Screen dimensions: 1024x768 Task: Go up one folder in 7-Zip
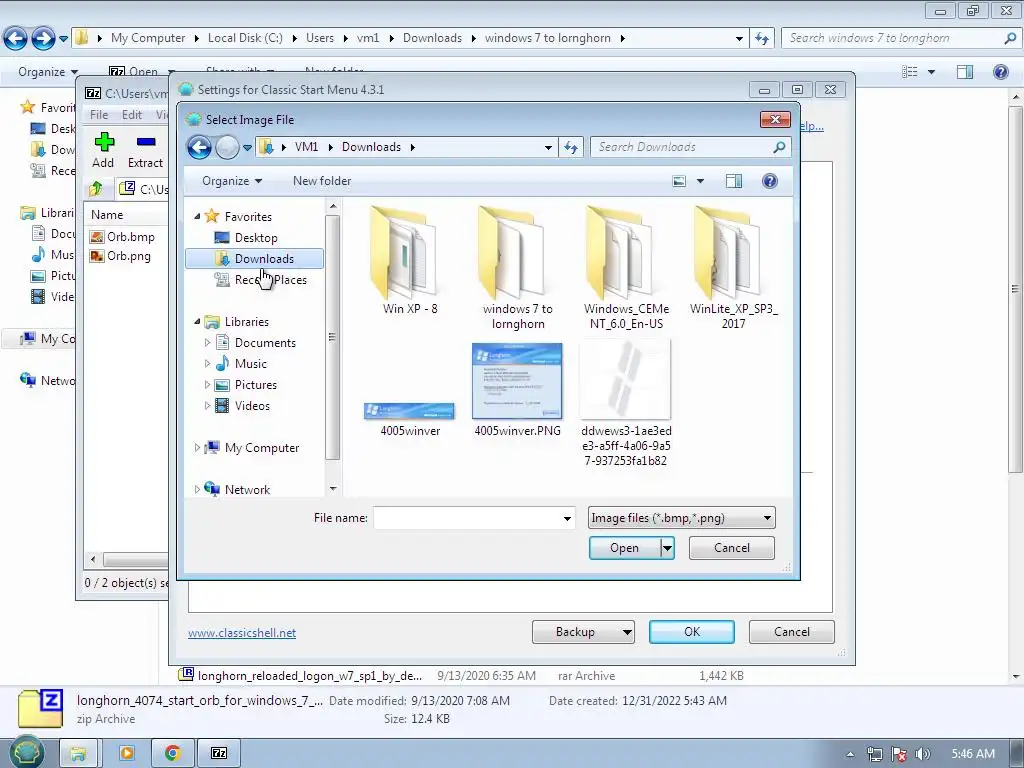pos(96,189)
